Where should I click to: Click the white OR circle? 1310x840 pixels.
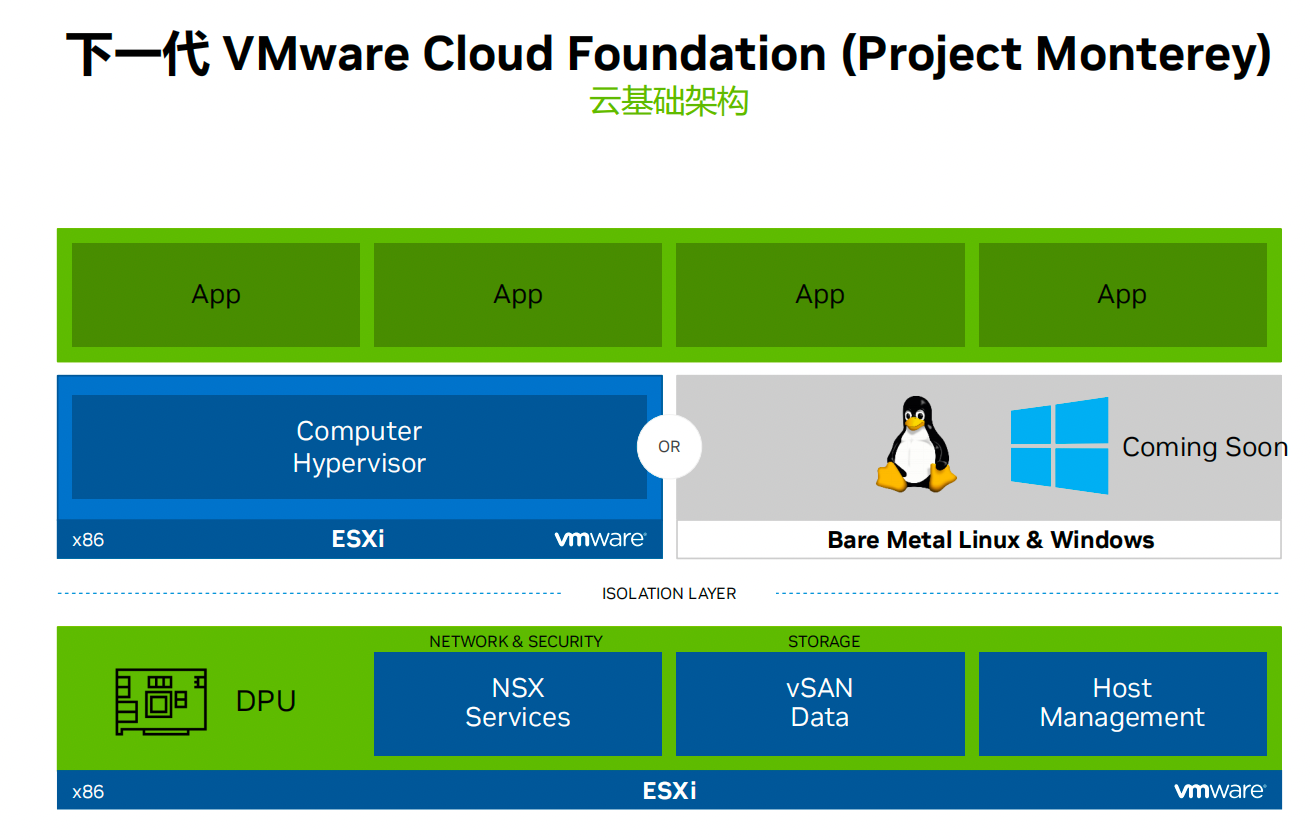pyautogui.click(x=669, y=447)
